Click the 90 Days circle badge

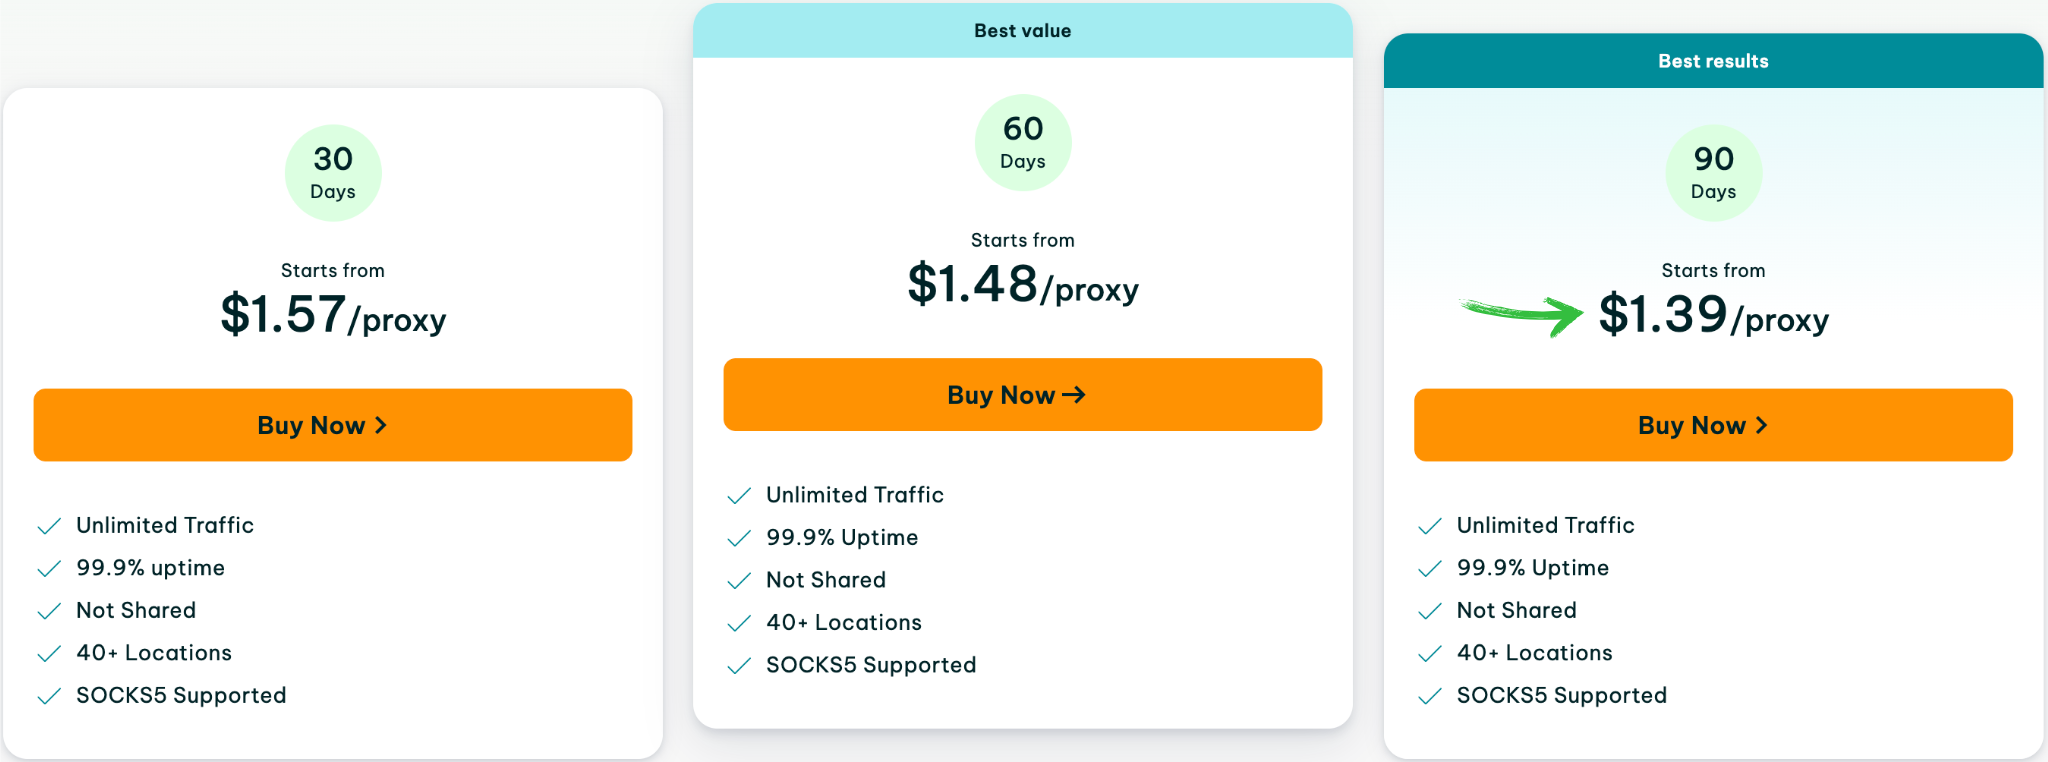pos(1714,173)
